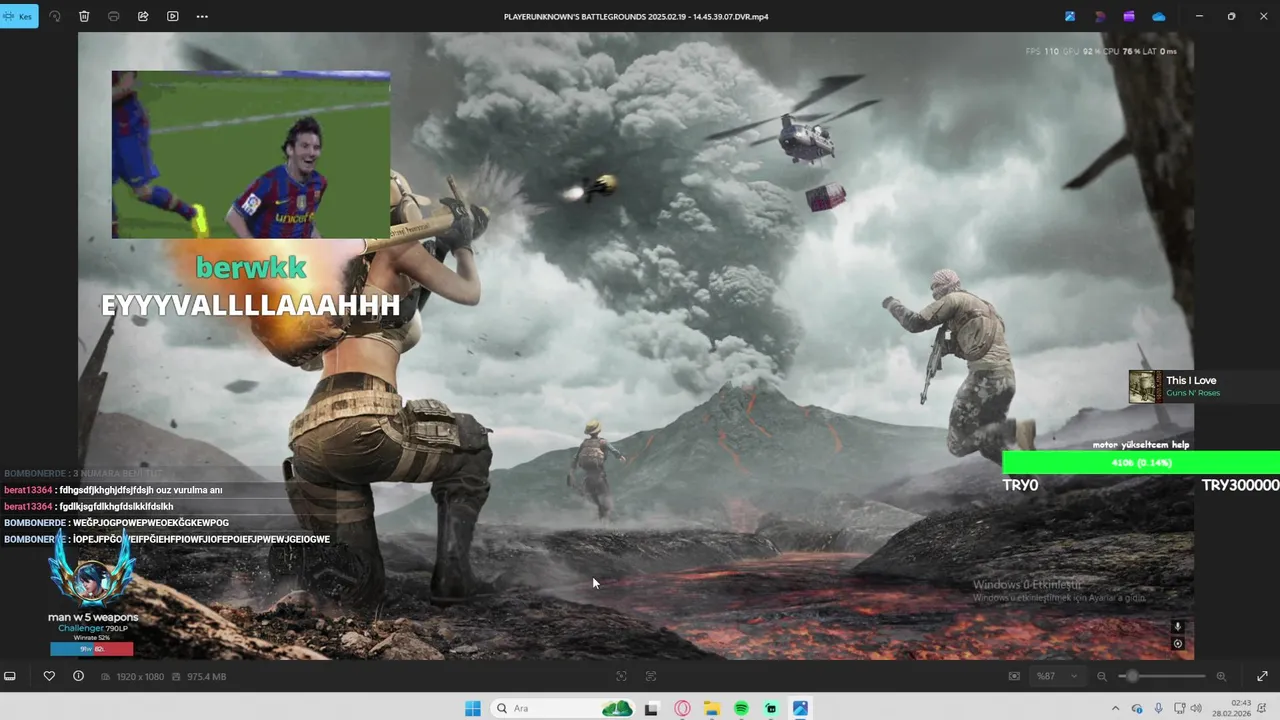The height and width of the screenshot is (720, 1280).
Task: Open the %87 zoom level dropdown
Action: coord(1056,676)
